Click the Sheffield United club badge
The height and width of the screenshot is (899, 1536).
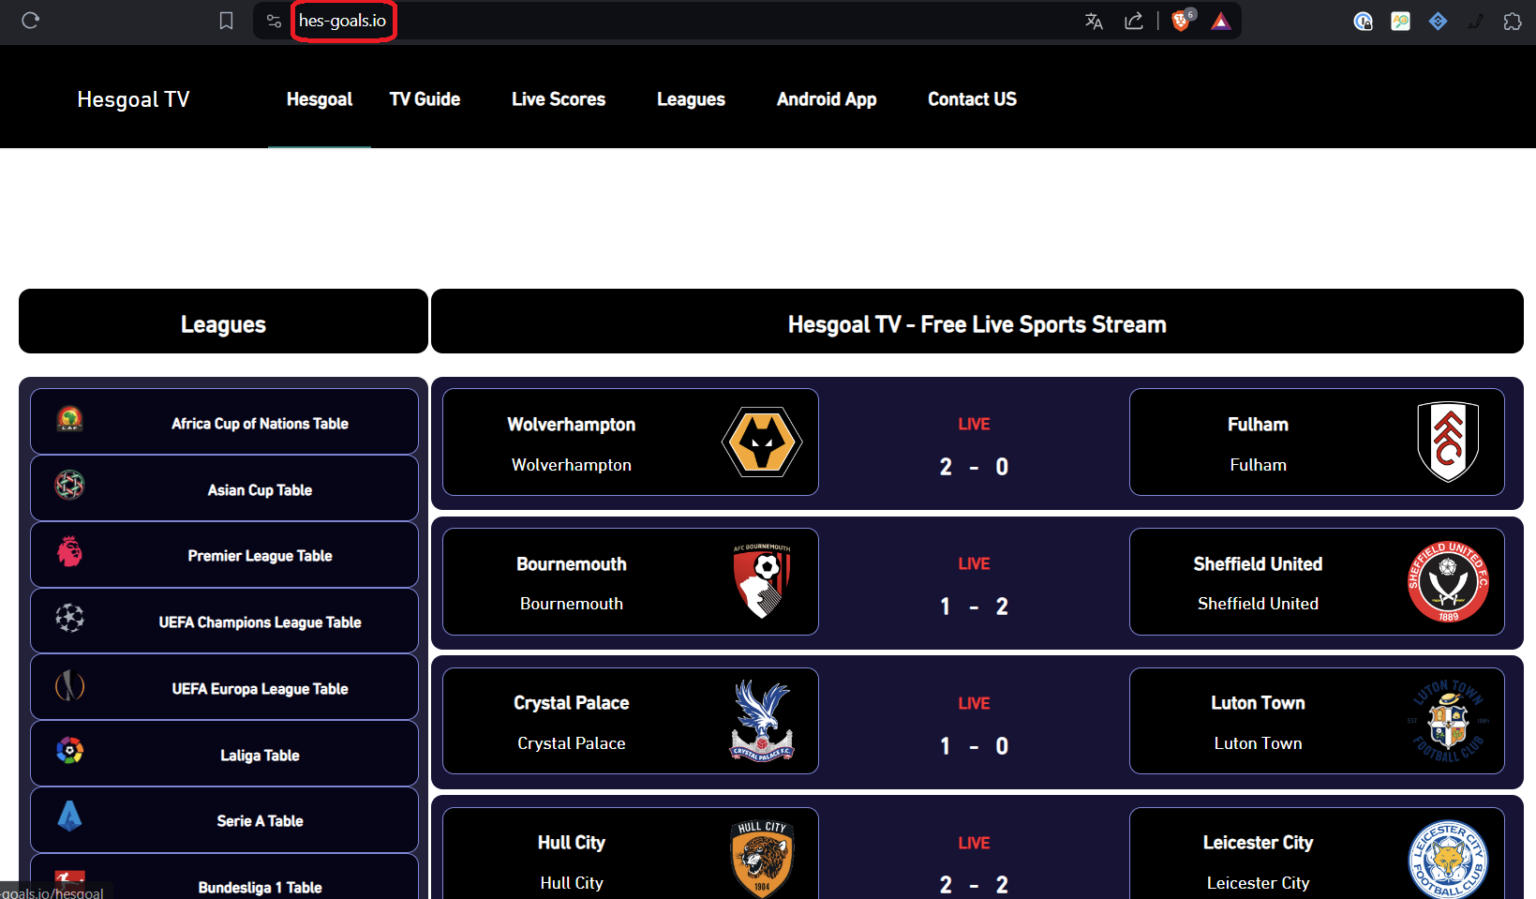tap(1447, 582)
